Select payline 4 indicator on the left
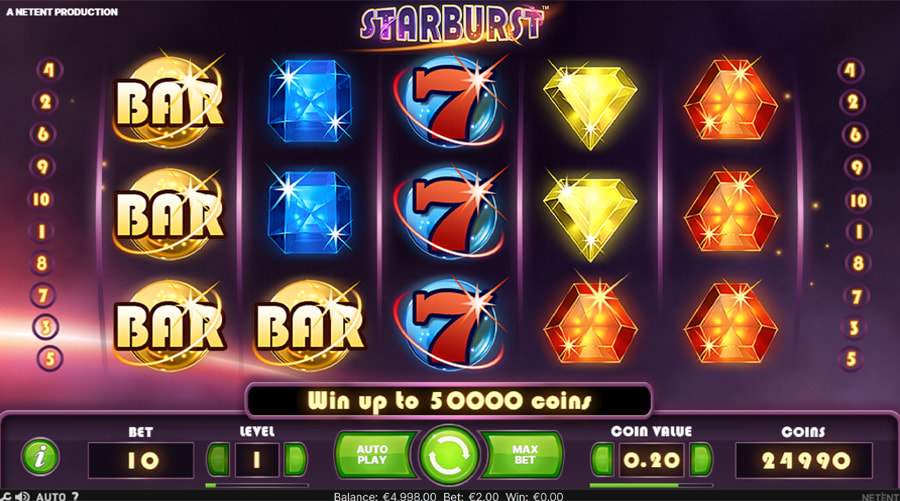The width and height of the screenshot is (900, 501). click(49, 70)
